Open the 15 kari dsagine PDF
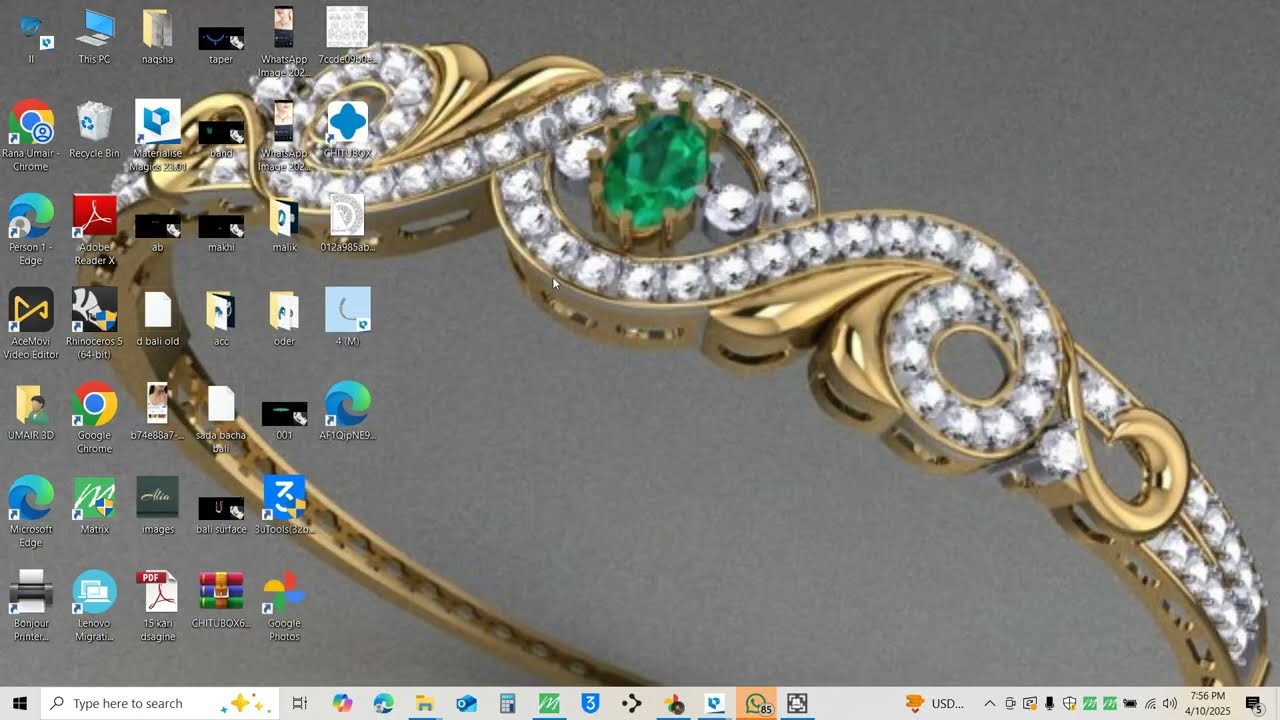This screenshot has height=720, width=1280. [x=158, y=607]
